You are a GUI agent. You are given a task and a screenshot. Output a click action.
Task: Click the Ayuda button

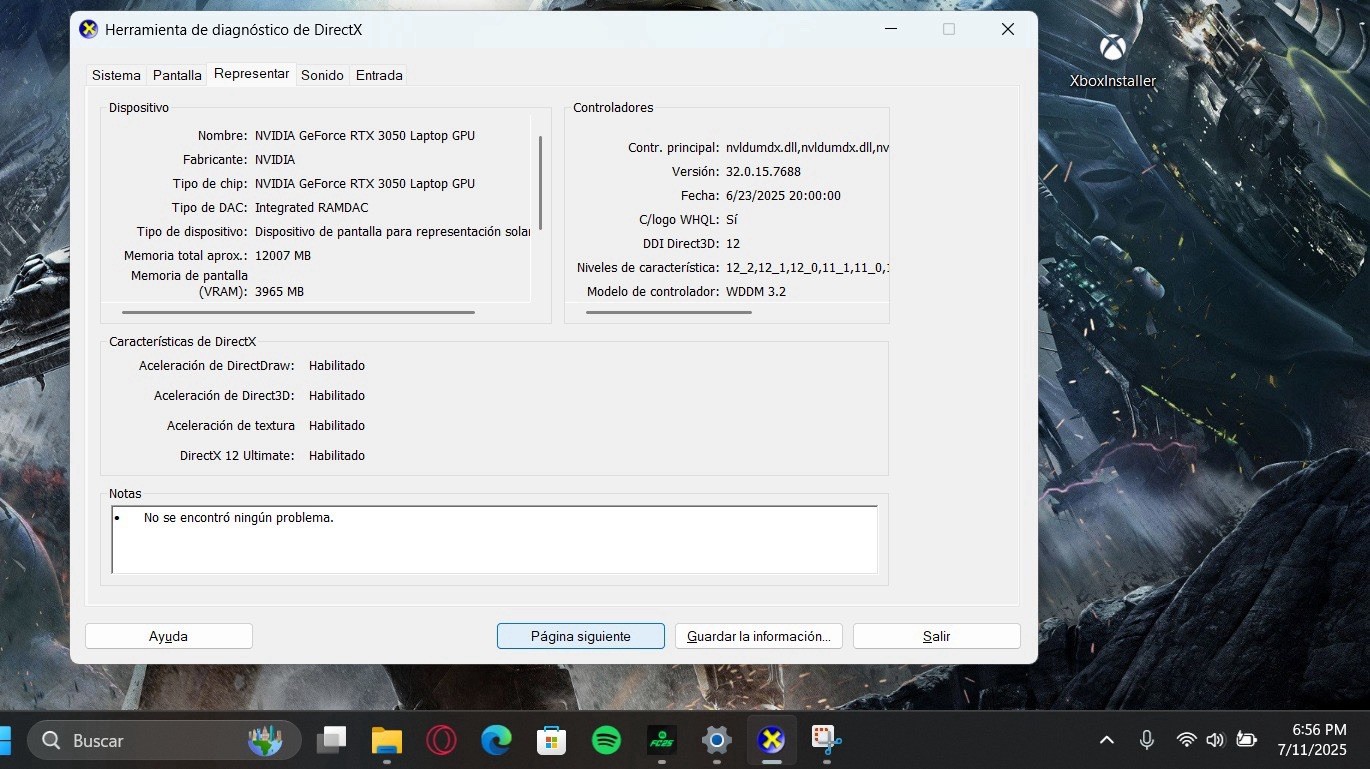[169, 636]
